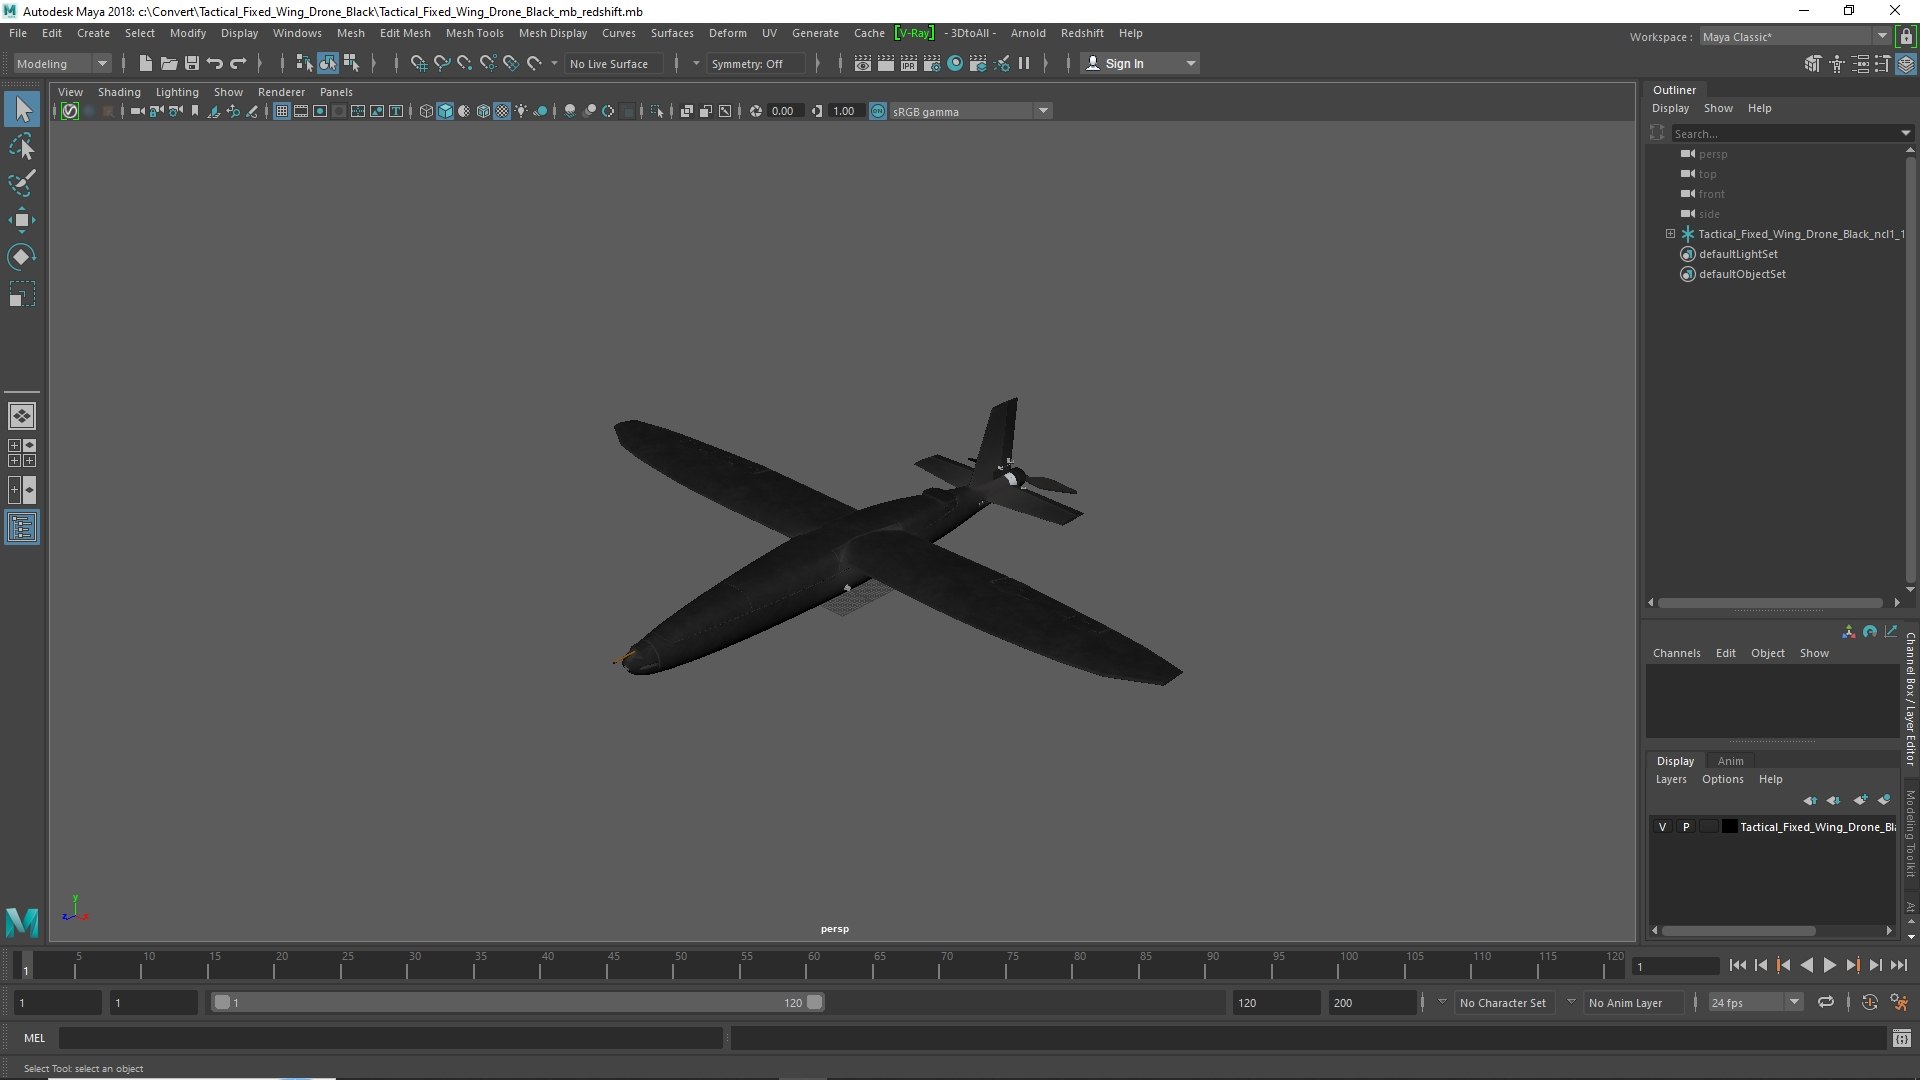Screen dimensions: 1920x1080
Task: Choose the Paint Selection tool
Action: [22, 184]
